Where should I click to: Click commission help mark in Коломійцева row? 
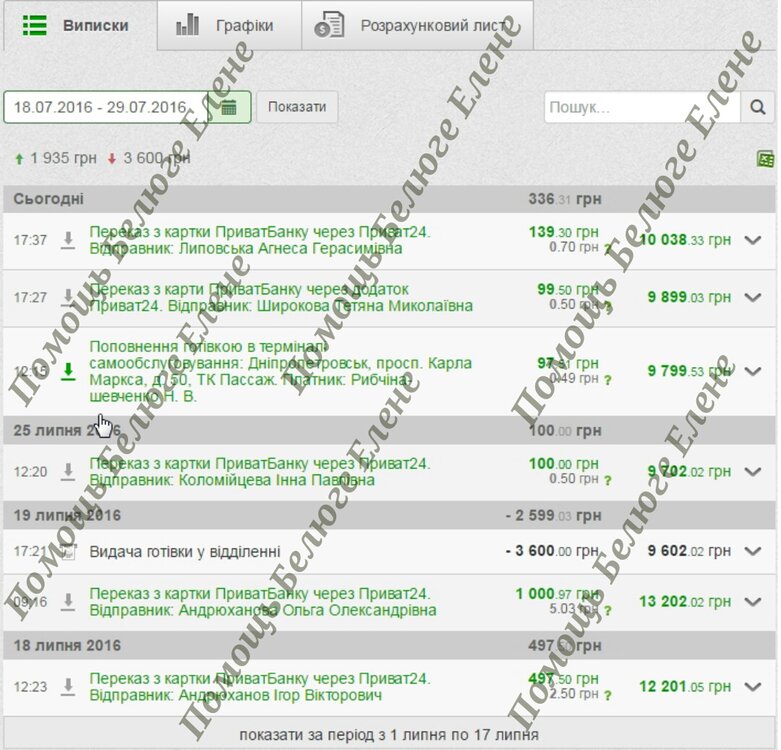coord(608,481)
